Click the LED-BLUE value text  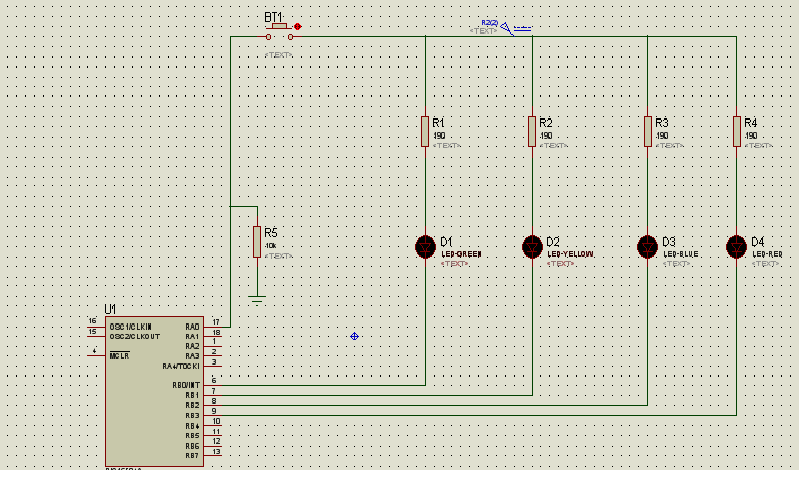tap(681, 254)
